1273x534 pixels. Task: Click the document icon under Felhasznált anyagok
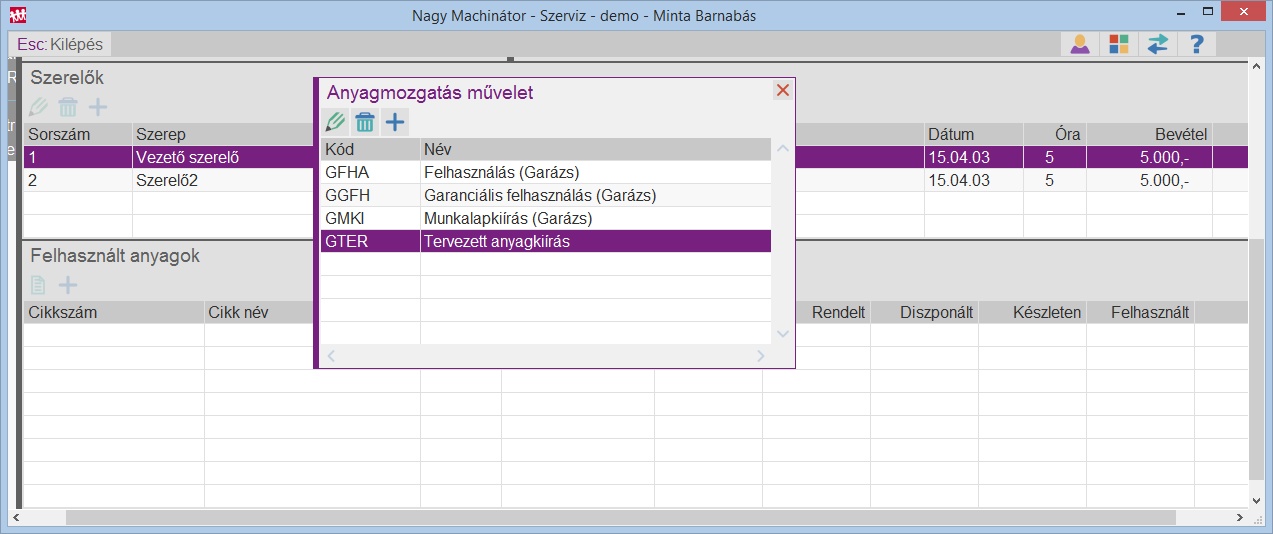[x=39, y=285]
